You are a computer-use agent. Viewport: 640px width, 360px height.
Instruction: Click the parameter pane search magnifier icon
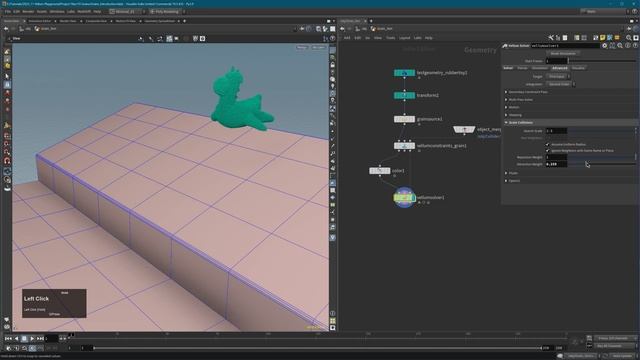[620, 46]
